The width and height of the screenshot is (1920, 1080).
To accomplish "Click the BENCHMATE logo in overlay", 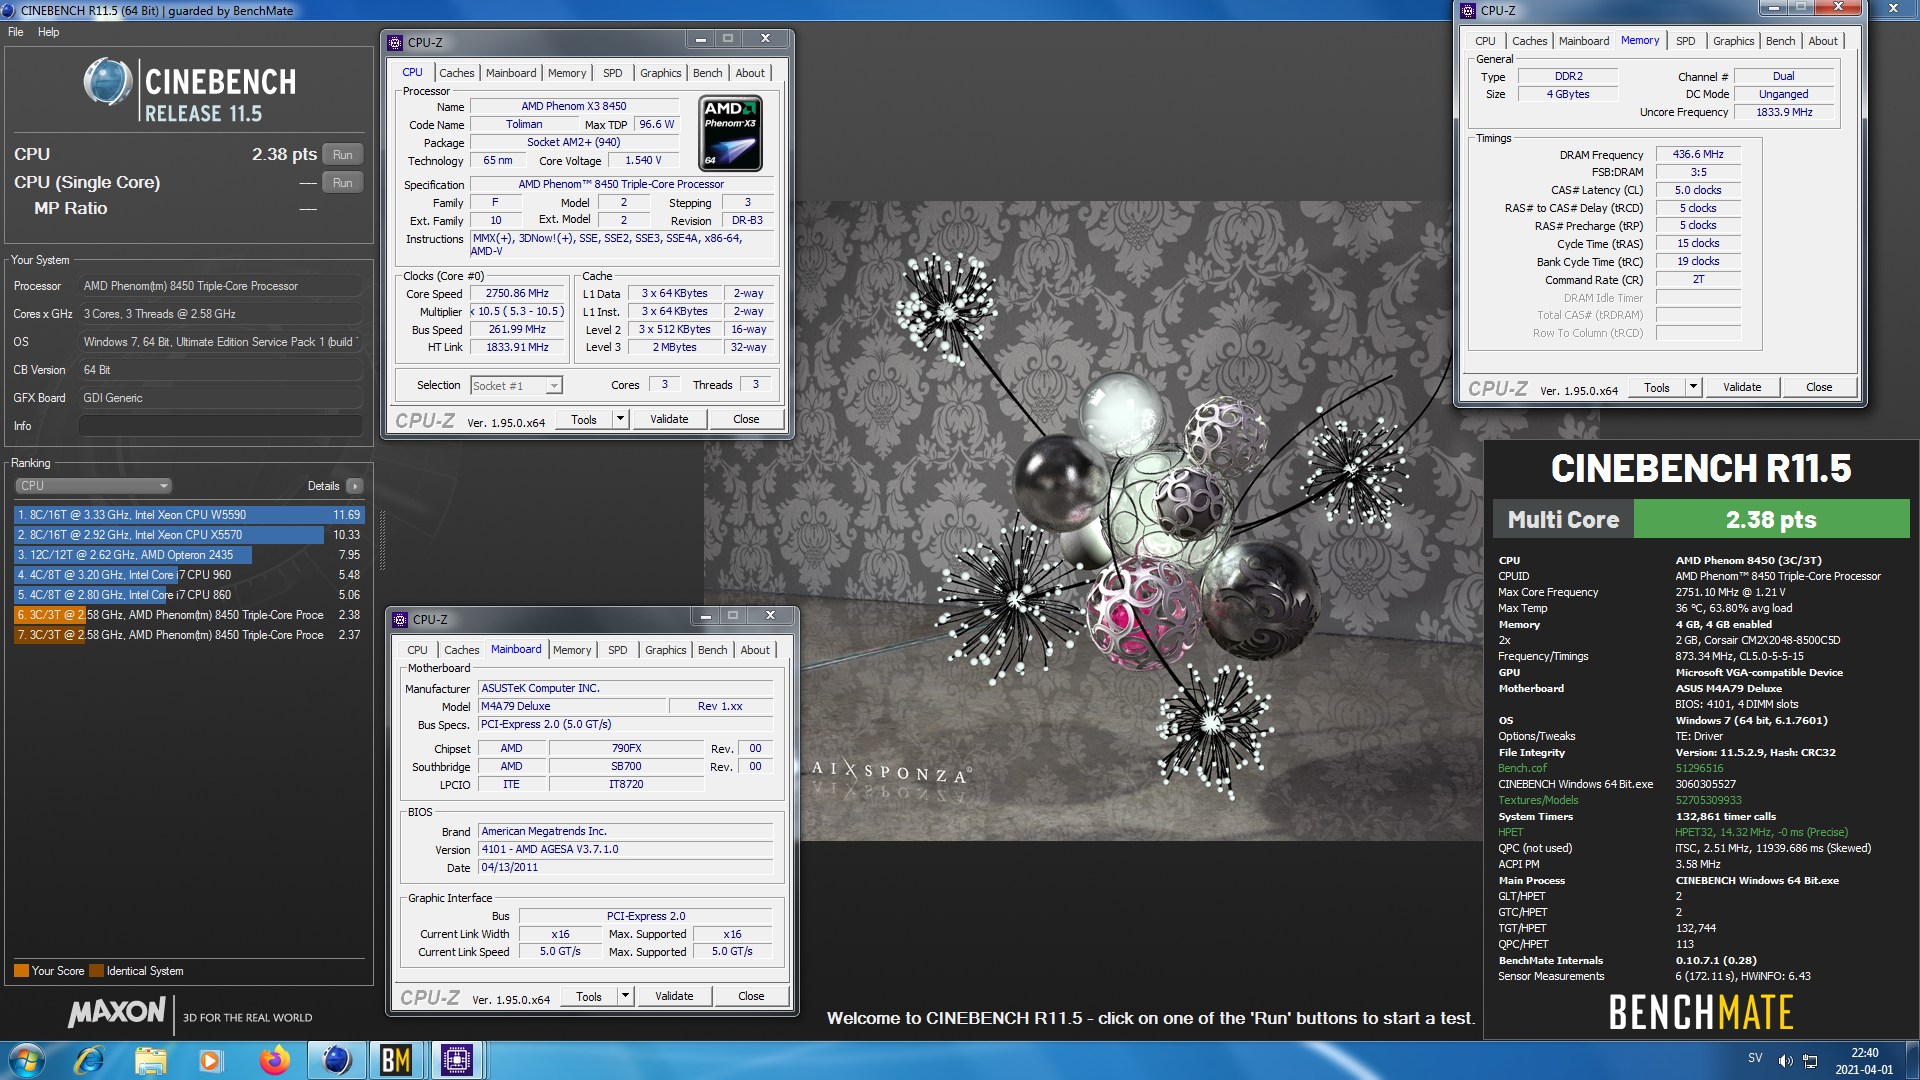I will pyautogui.click(x=1700, y=1013).
